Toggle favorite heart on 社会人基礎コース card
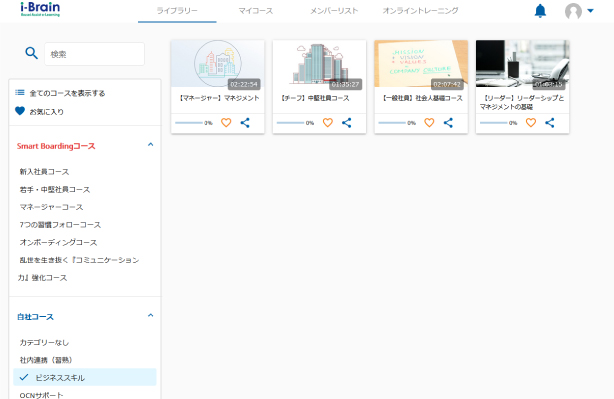Viewport: 614px width, 399px height. point(429,123)
